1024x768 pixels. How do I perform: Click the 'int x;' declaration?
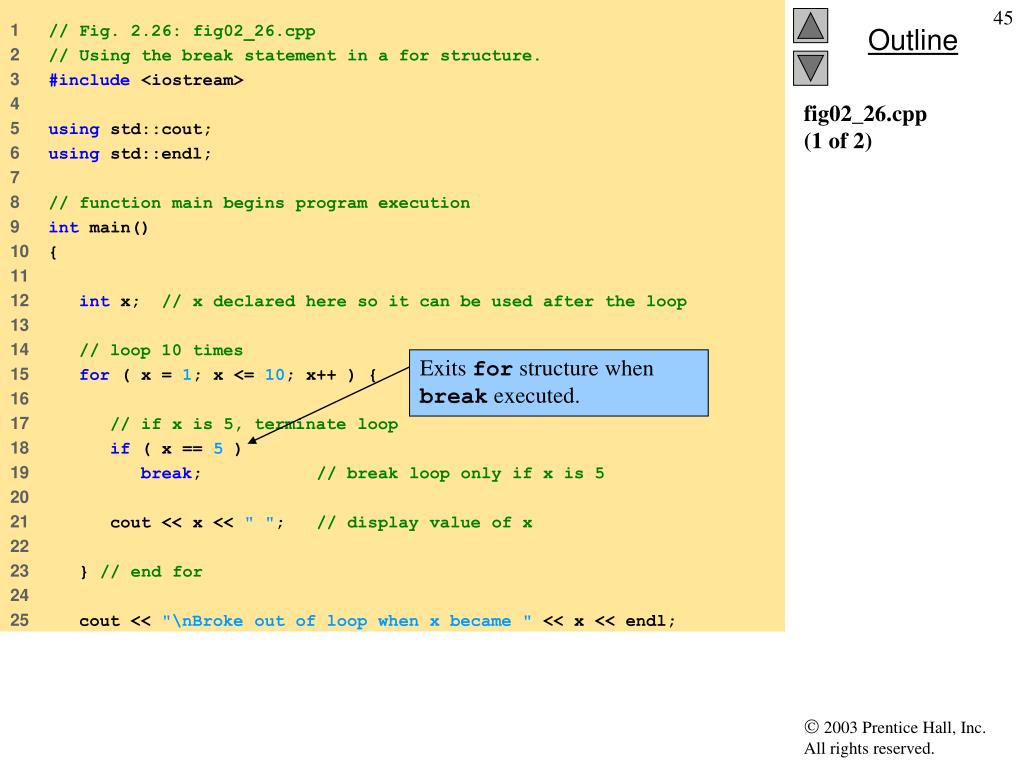pyautogui.click(x=109, y=302)
